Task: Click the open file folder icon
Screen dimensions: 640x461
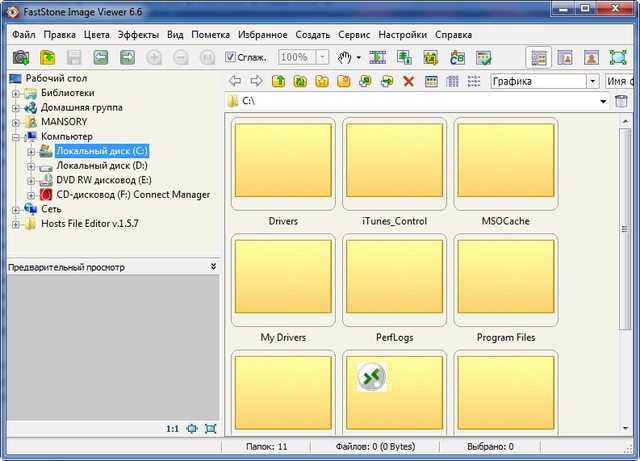Action: point(47,58)
